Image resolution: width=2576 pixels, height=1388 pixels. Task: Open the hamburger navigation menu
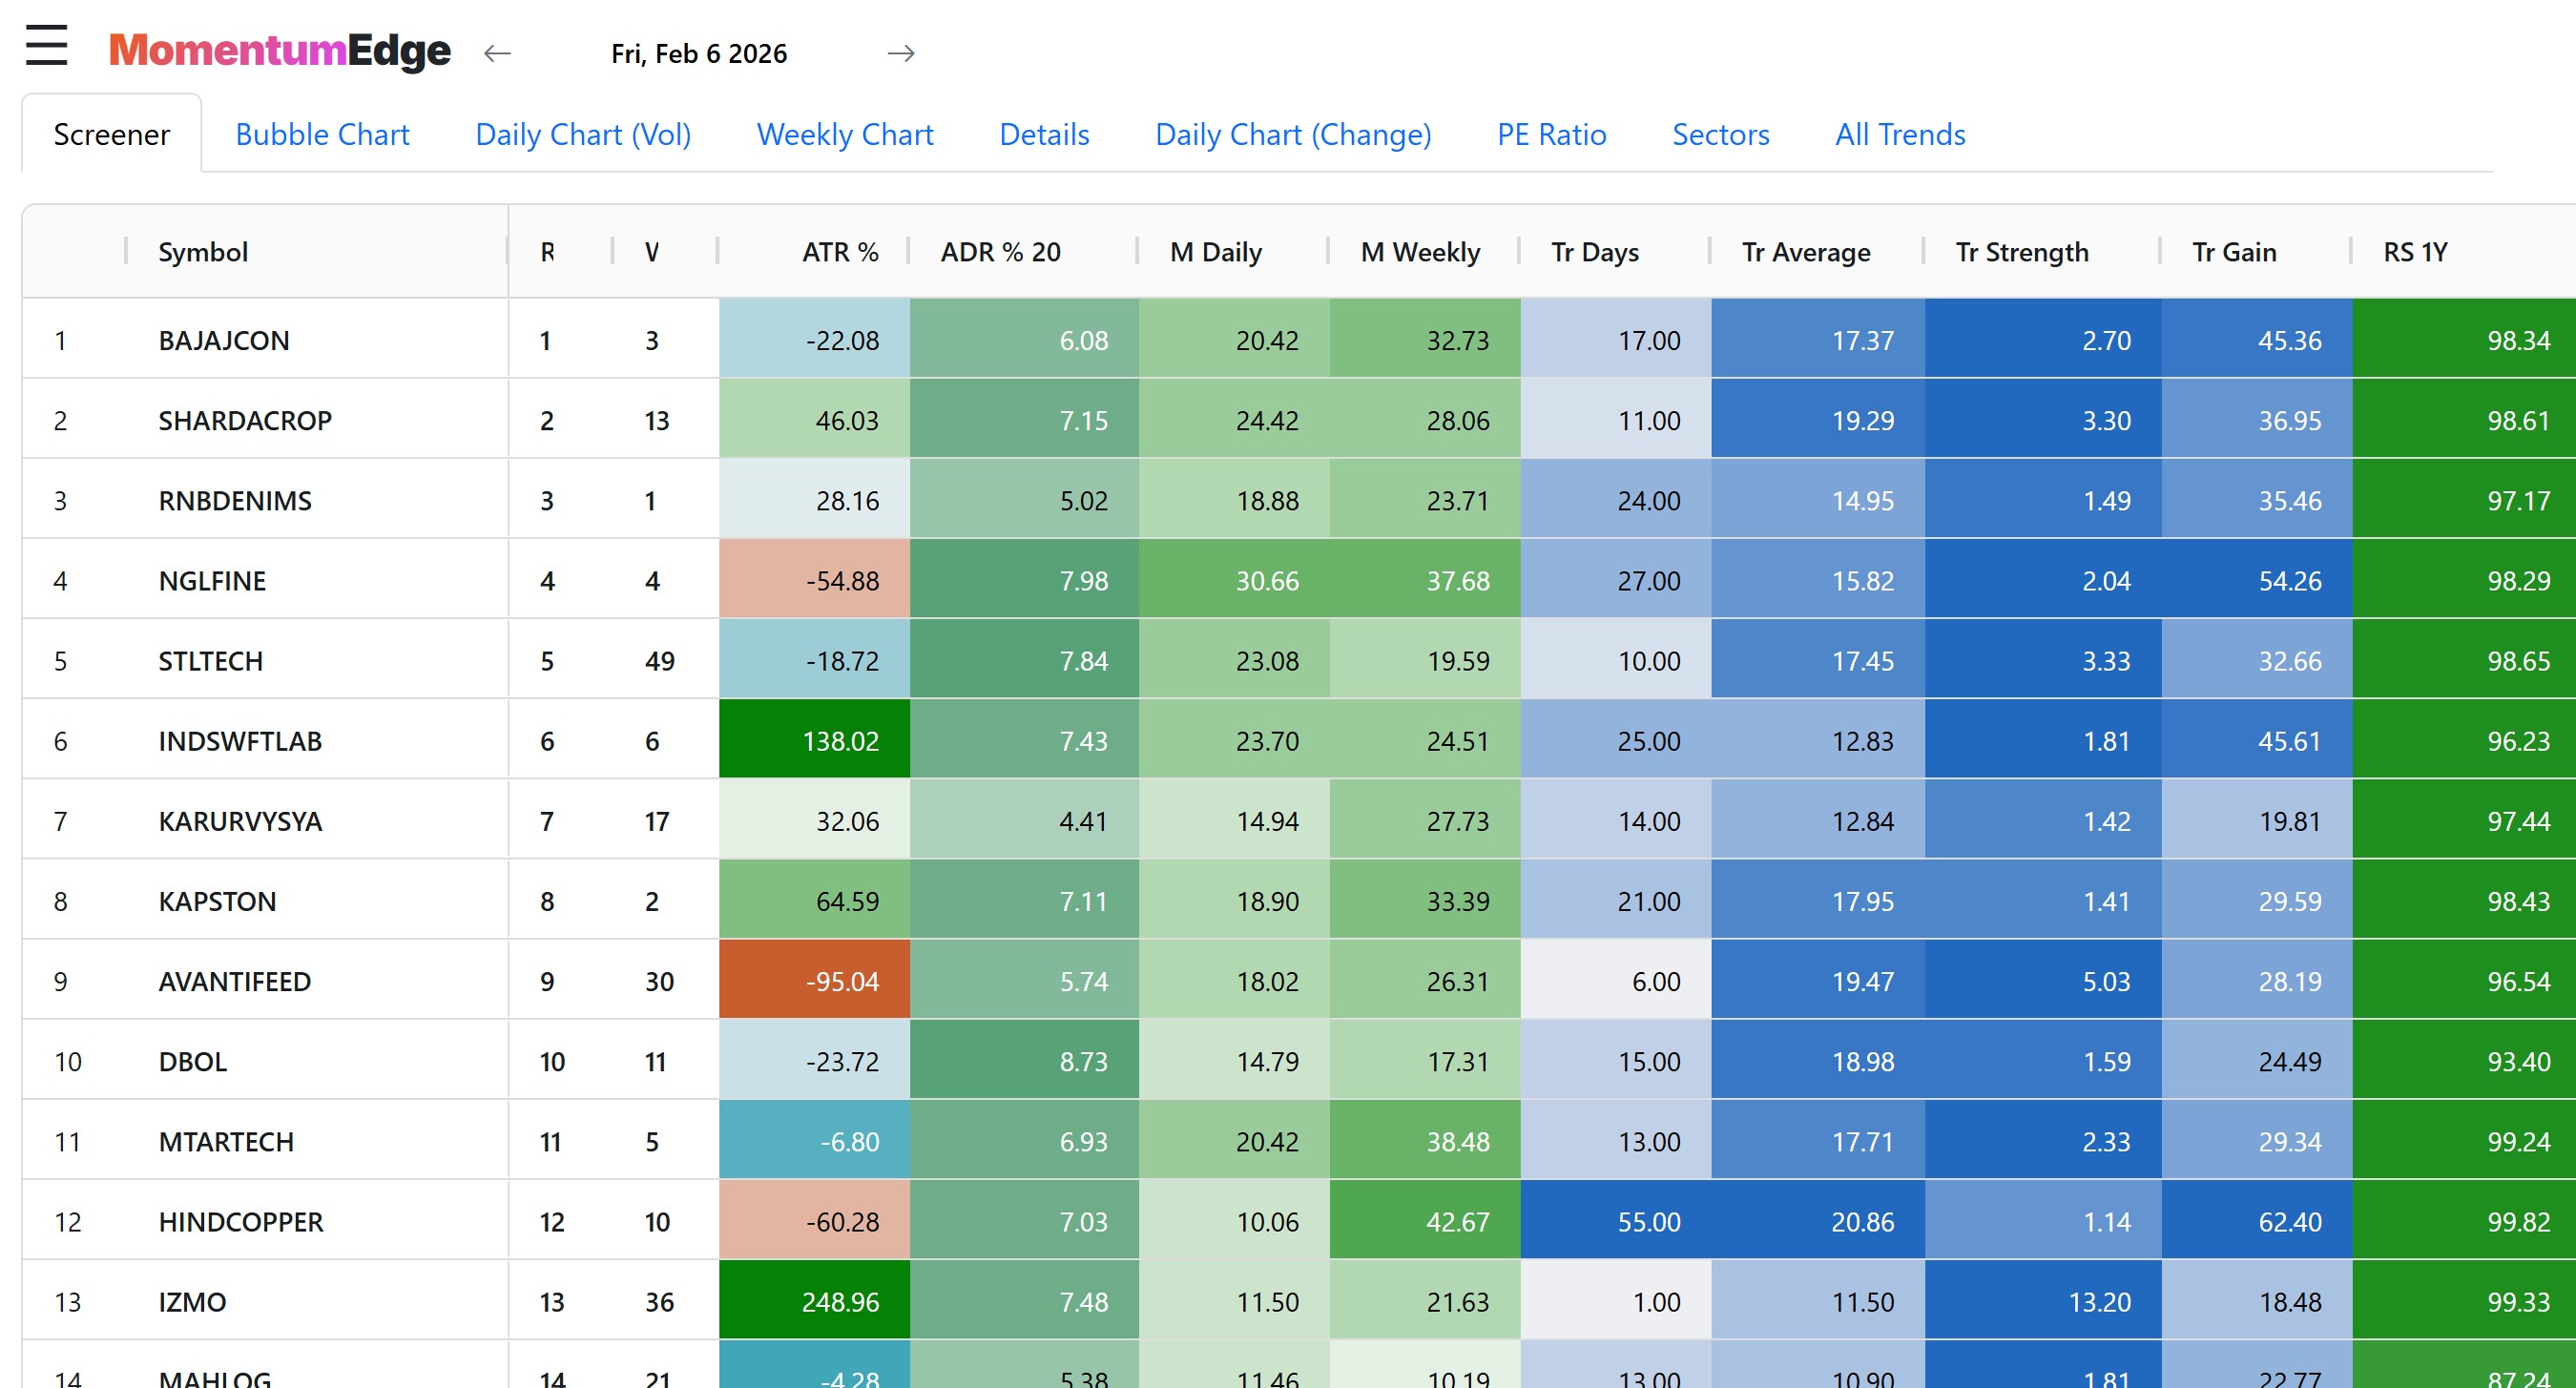coord(45,46)
